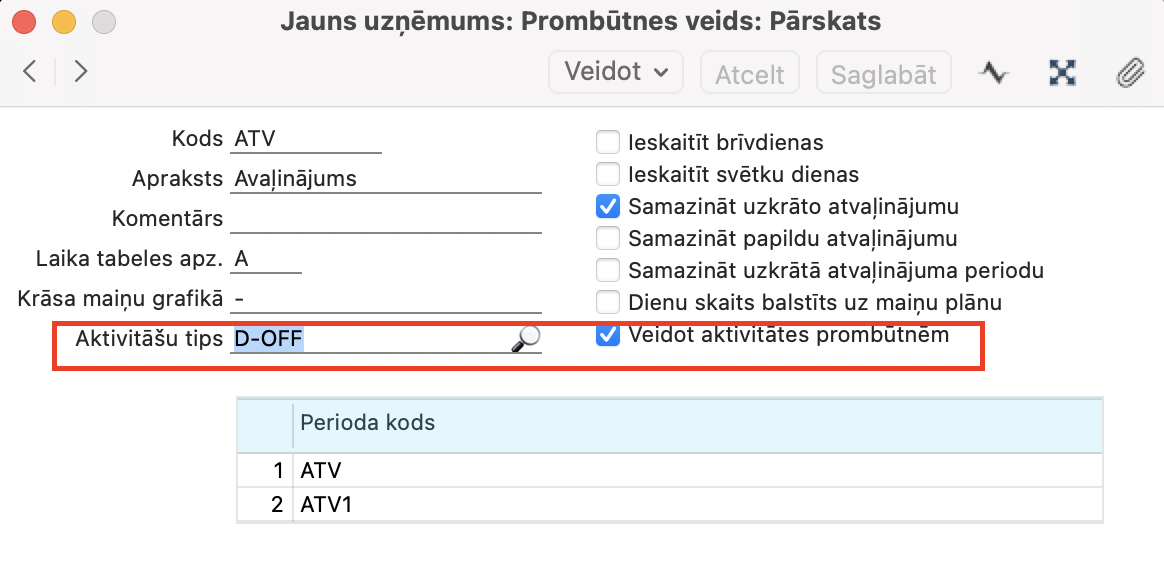Uncheck Samazināt uzkrāto atvaļinājumu

[607, 207]
